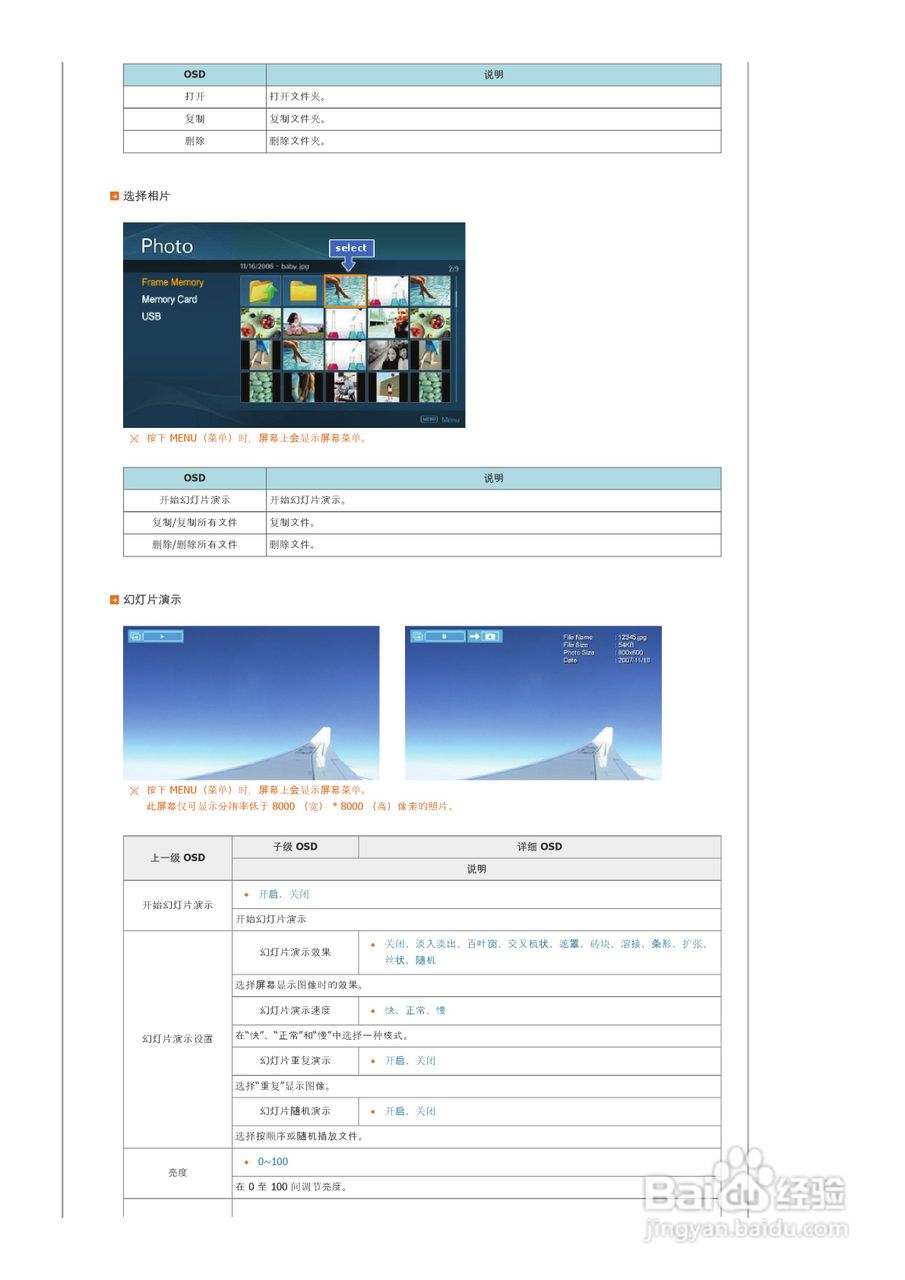Select Memory Card in the Photo sidebar

pos(171,299)
